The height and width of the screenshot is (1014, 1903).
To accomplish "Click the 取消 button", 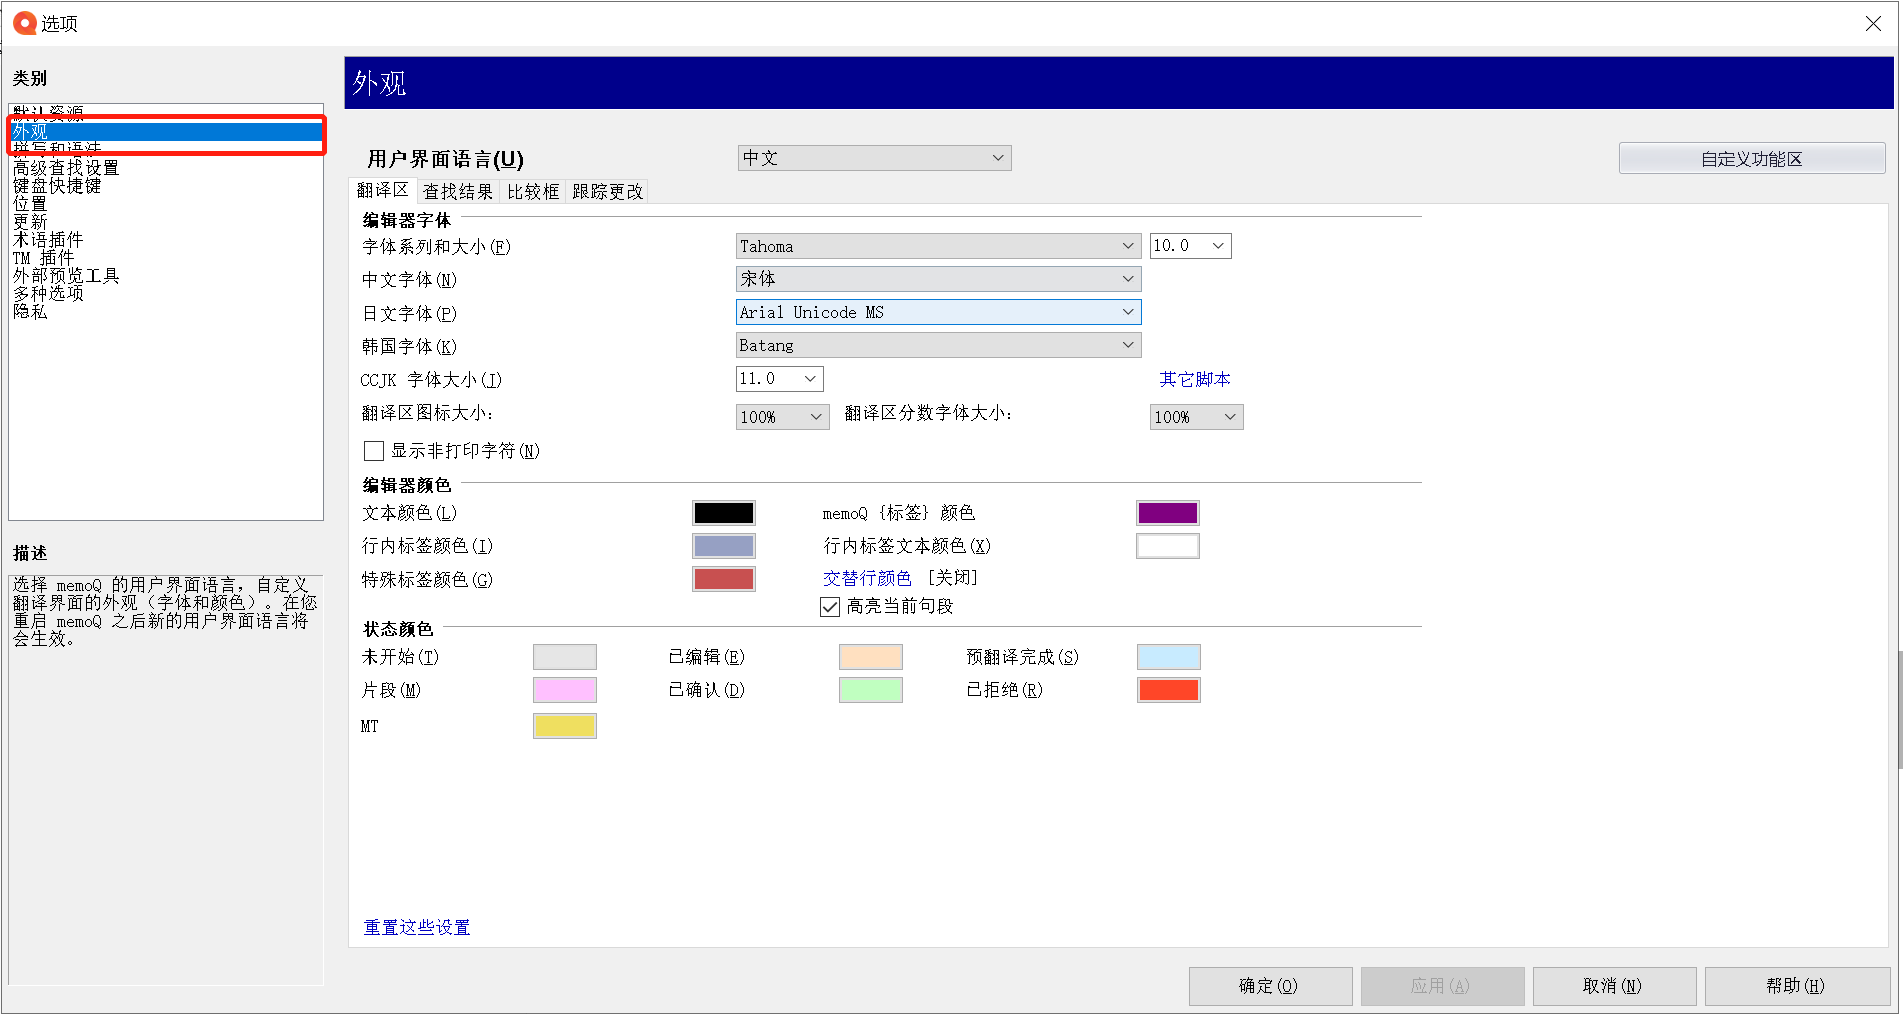I will (x=1614, y=986).
